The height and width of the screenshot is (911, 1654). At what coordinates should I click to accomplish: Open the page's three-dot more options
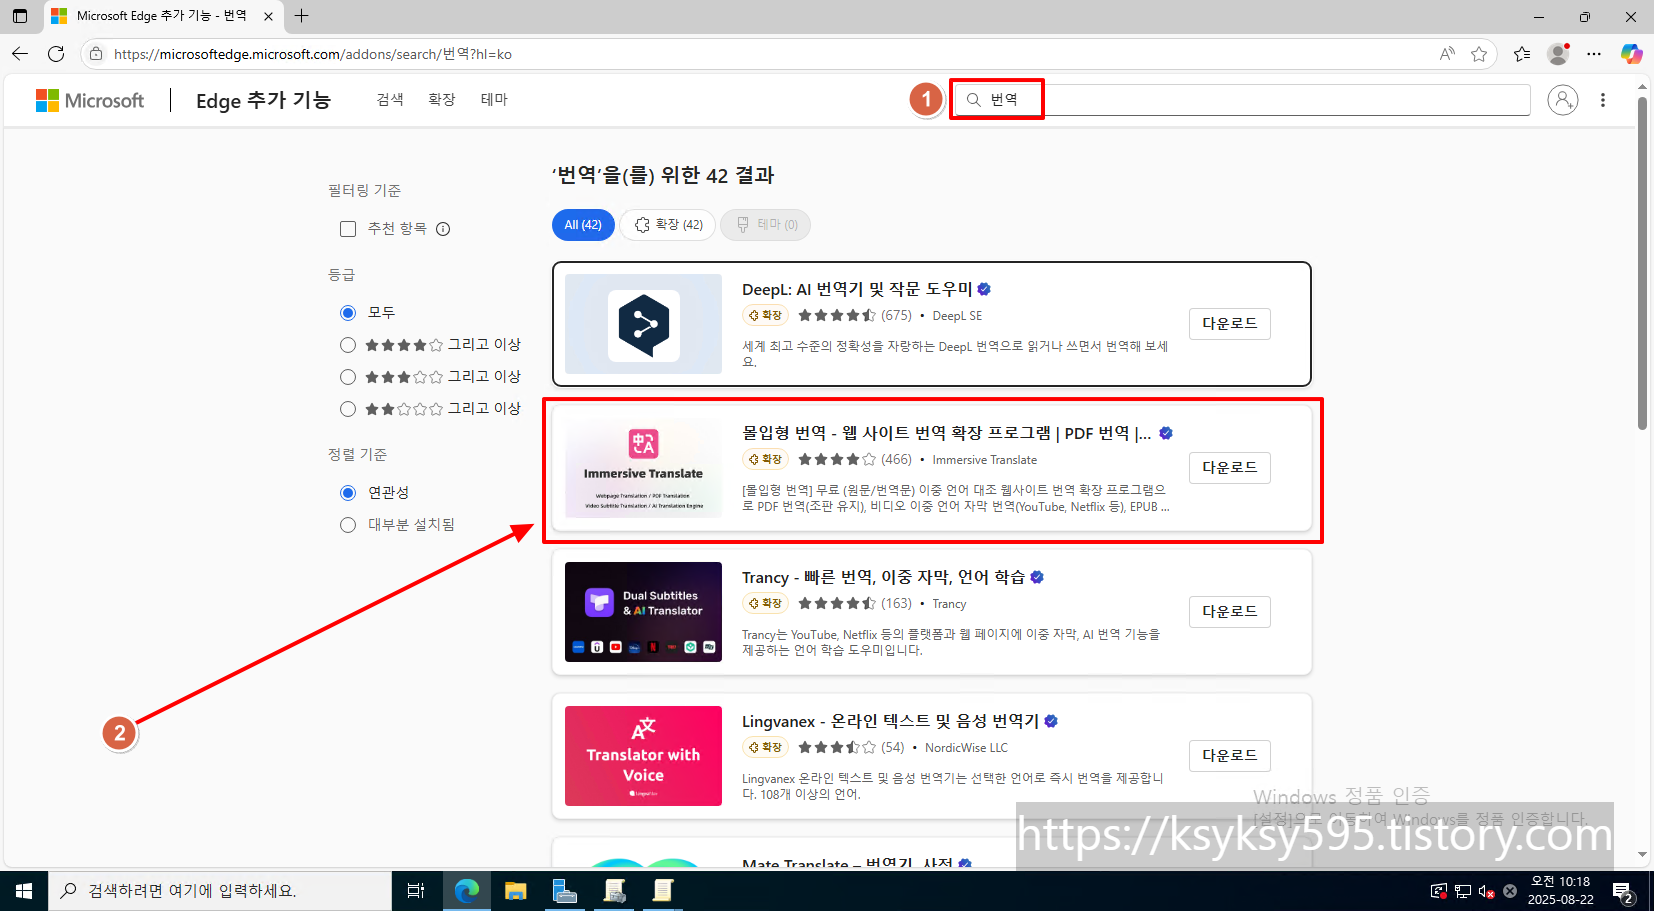tap(1603, 100)
